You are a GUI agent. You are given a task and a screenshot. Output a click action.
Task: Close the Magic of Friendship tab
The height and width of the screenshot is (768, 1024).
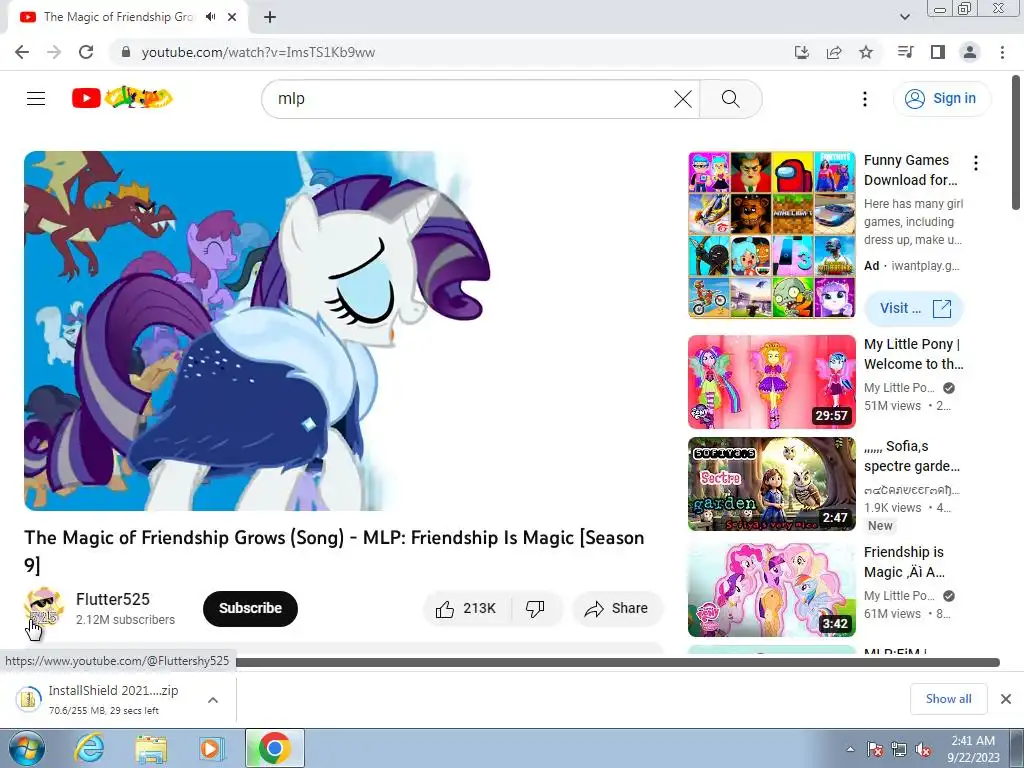point(232,17)
